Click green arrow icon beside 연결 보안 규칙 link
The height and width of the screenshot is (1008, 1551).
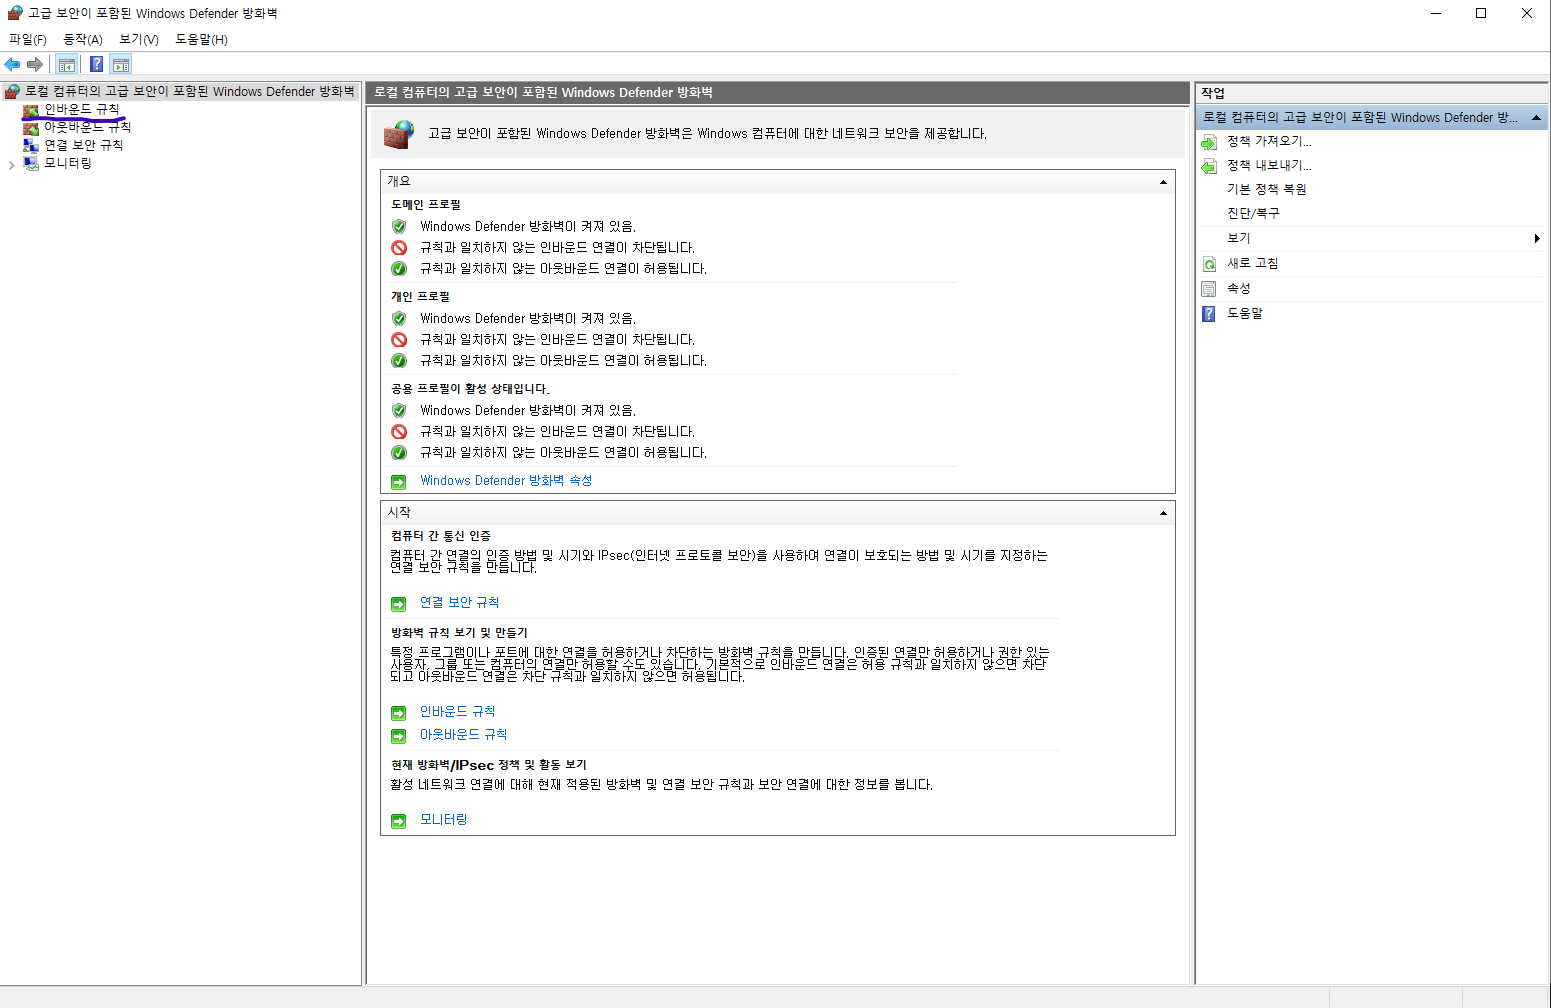[399, 604]
